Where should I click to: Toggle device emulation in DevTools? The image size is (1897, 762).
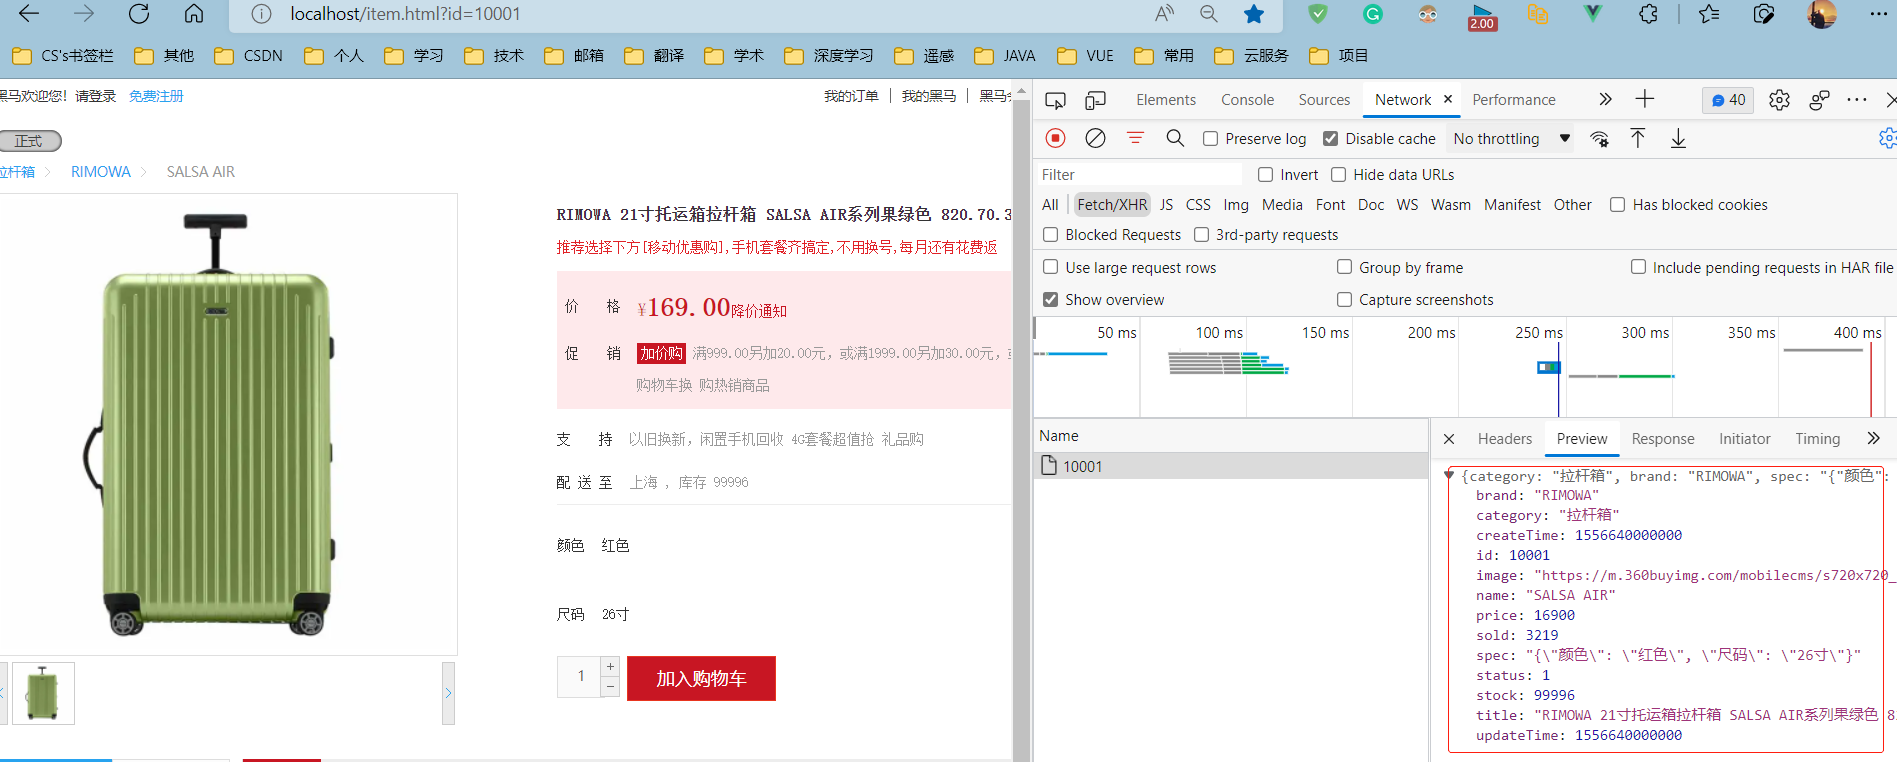(x=1096, y=100)
